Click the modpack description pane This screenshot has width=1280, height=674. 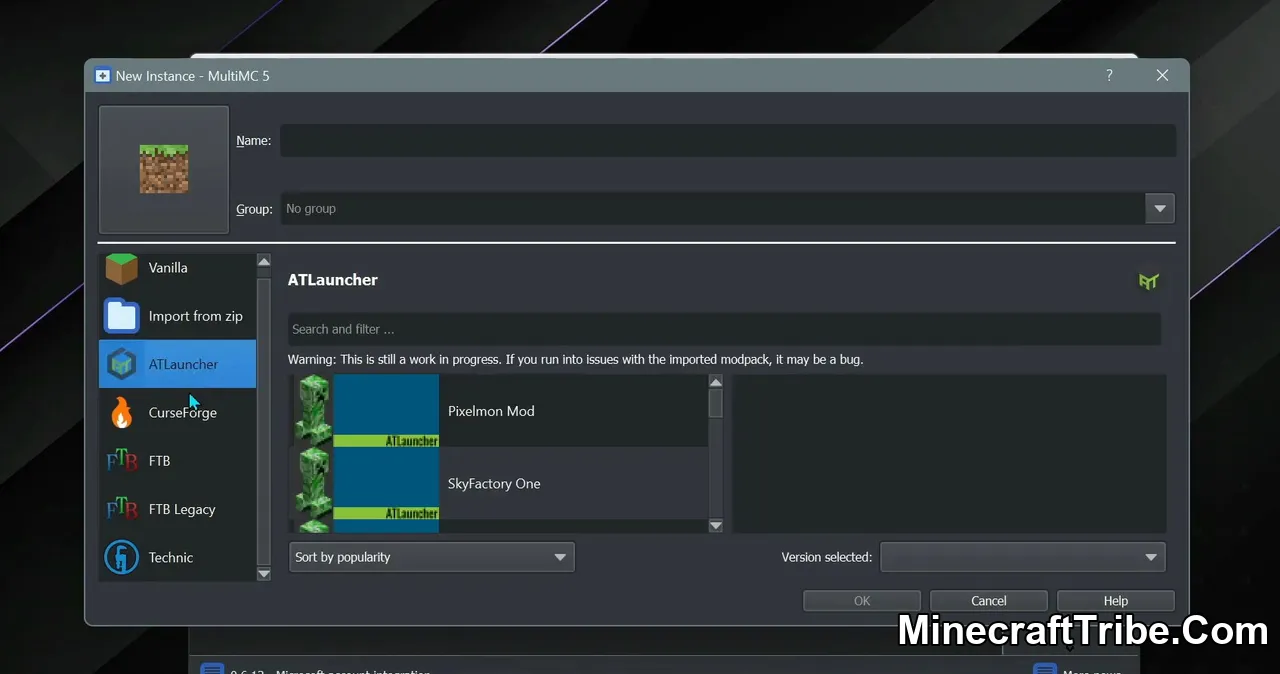[949, 454]
